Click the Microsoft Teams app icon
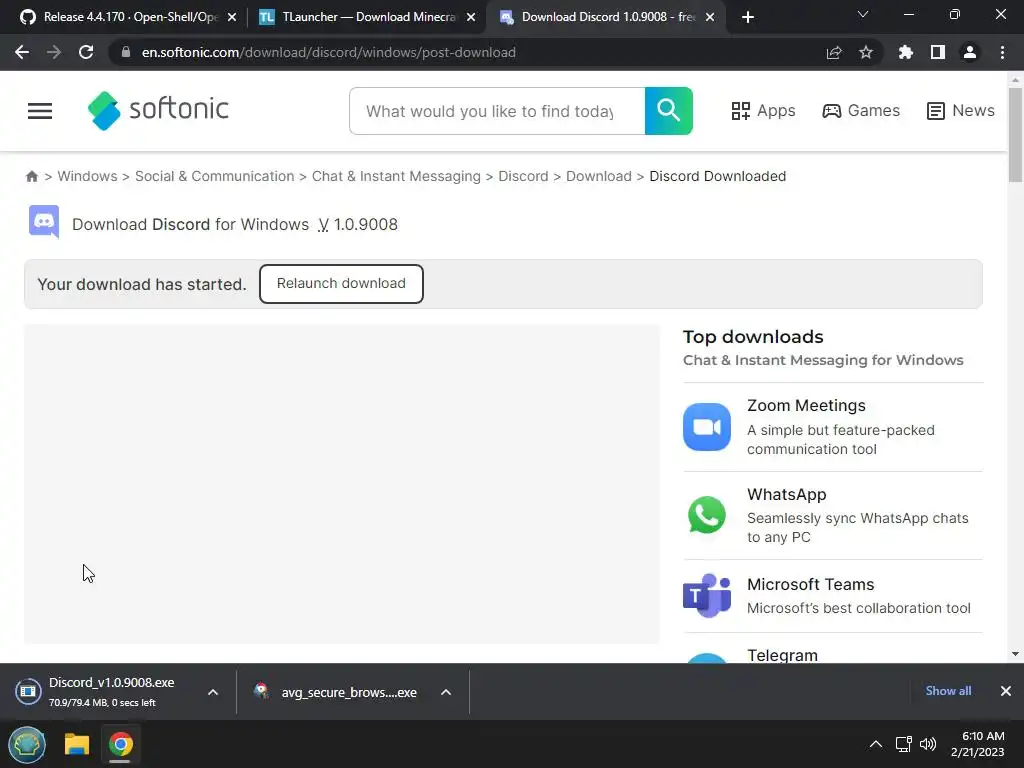 click(x=707, y=596)
